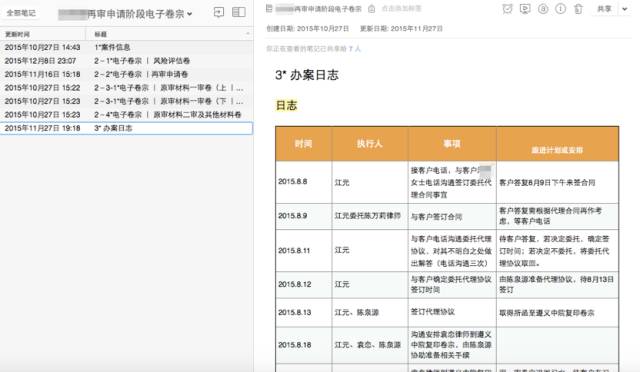Select the note 1*案件信息
The height and width of the screenshot is (372, 640).
pyautogui.click(x=126, y=47)
